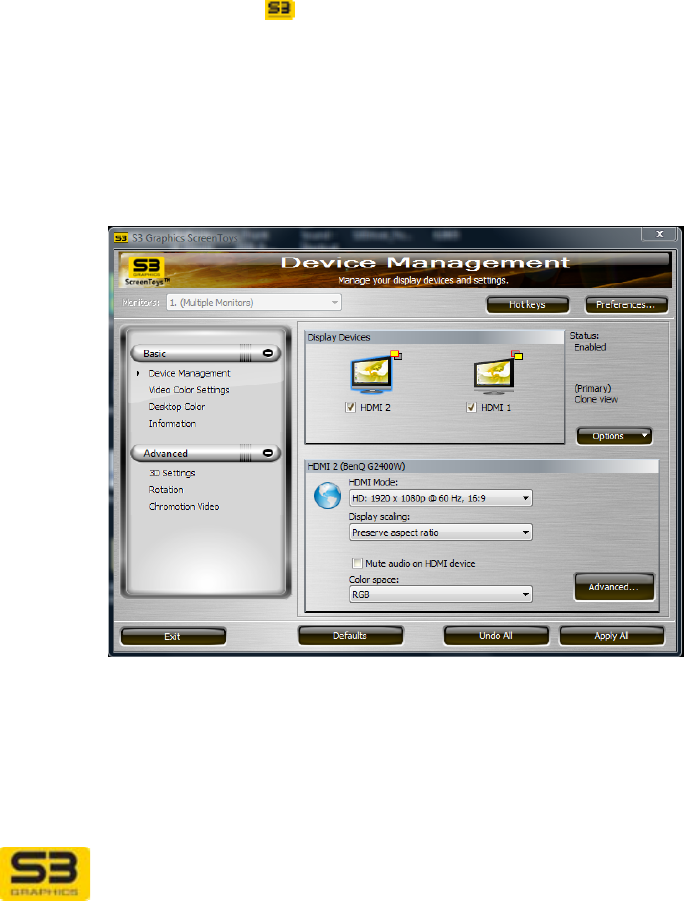Click the Hotkeys button
Viewport: 684px width, 901px height.
point(528,305)
